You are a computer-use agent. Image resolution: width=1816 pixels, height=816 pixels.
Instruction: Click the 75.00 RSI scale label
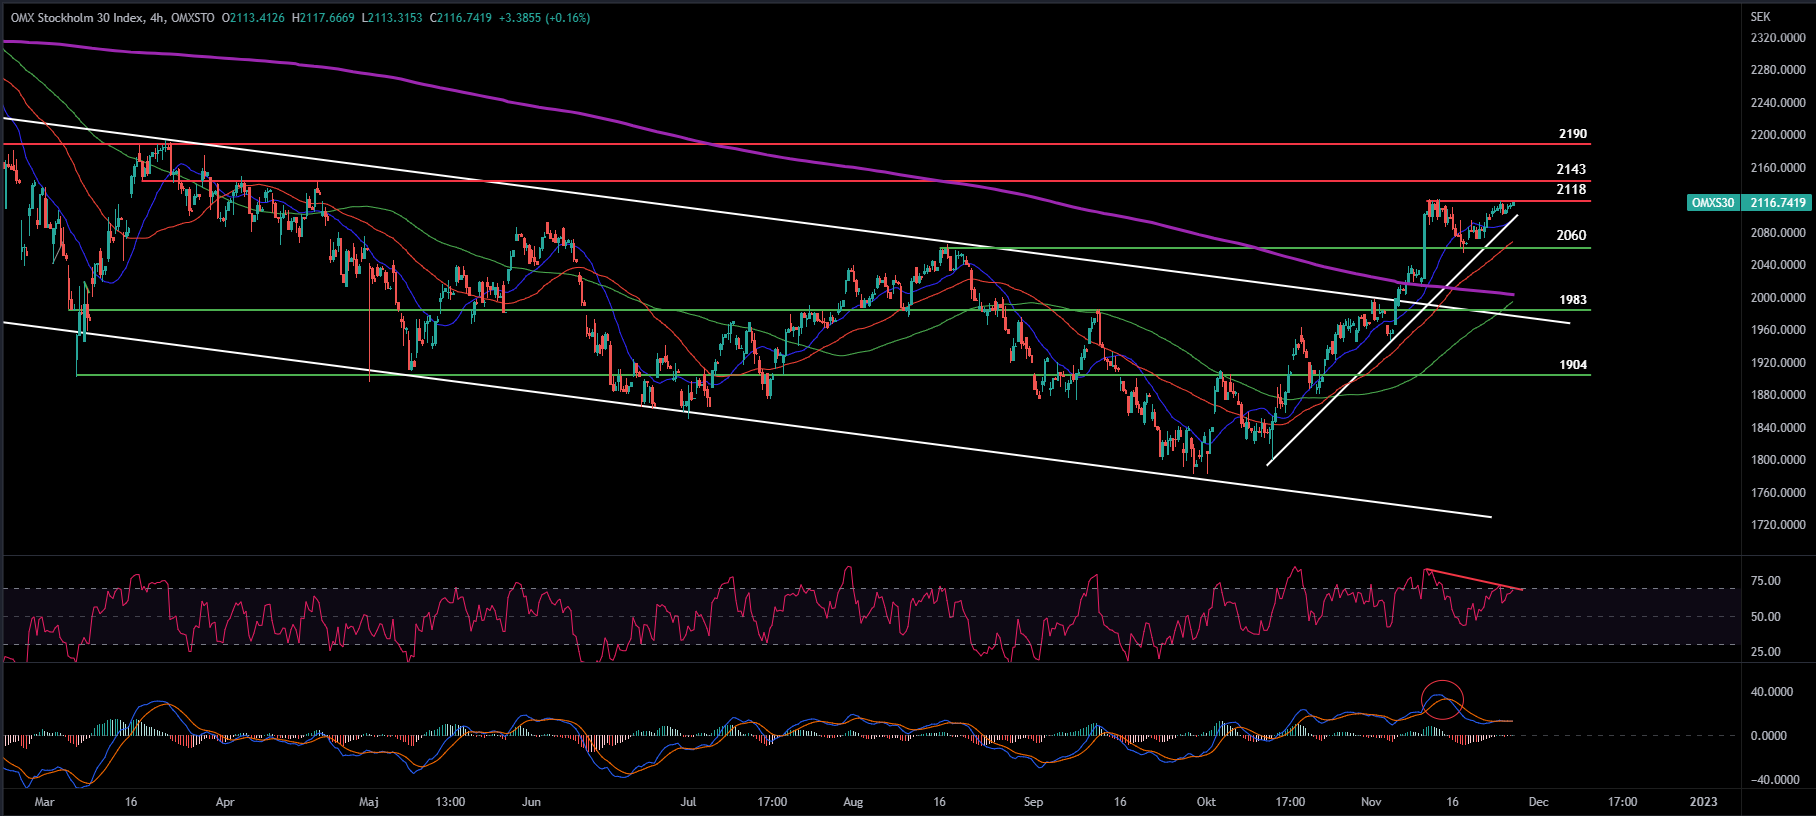click(1765, 581)
